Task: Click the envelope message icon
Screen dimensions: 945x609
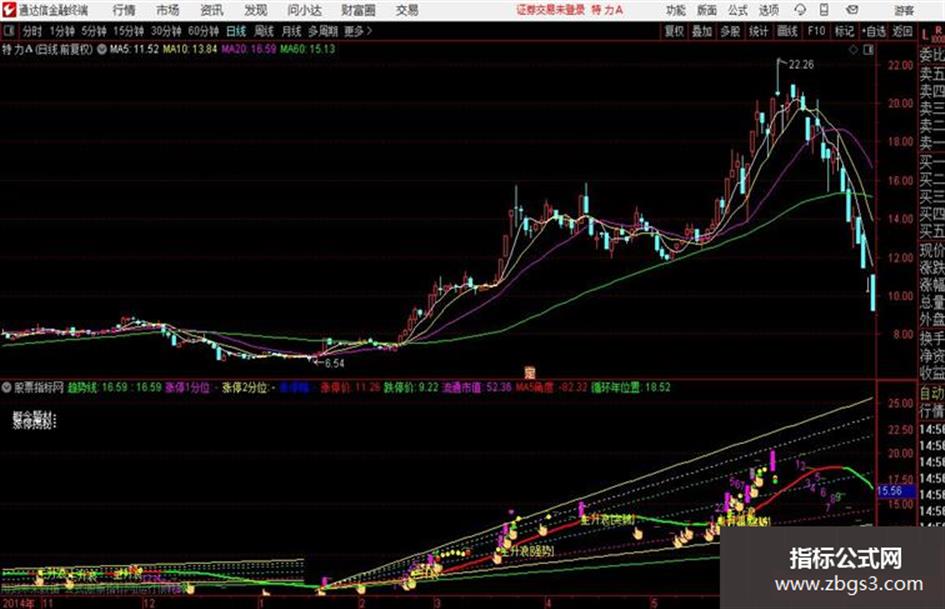Action: coord(852,10)
